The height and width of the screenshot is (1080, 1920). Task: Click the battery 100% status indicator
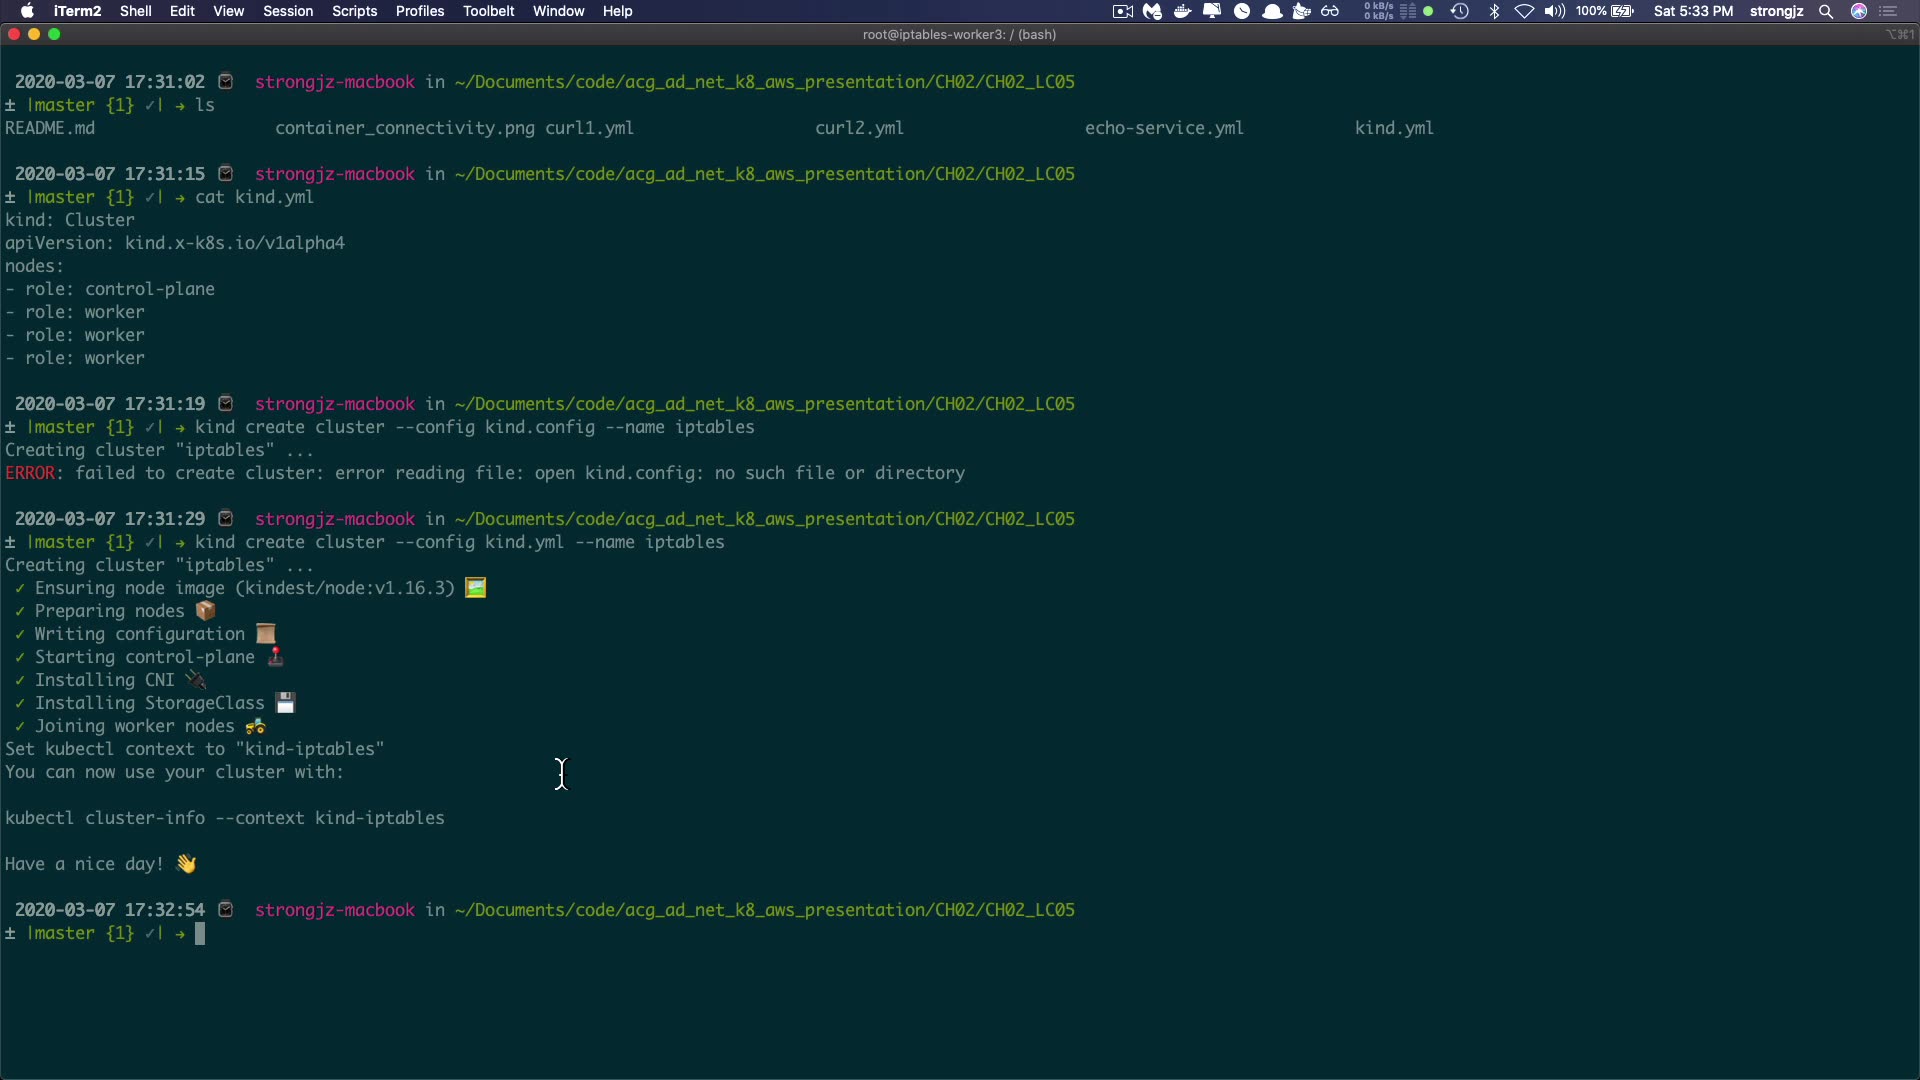click(1605, 11)
